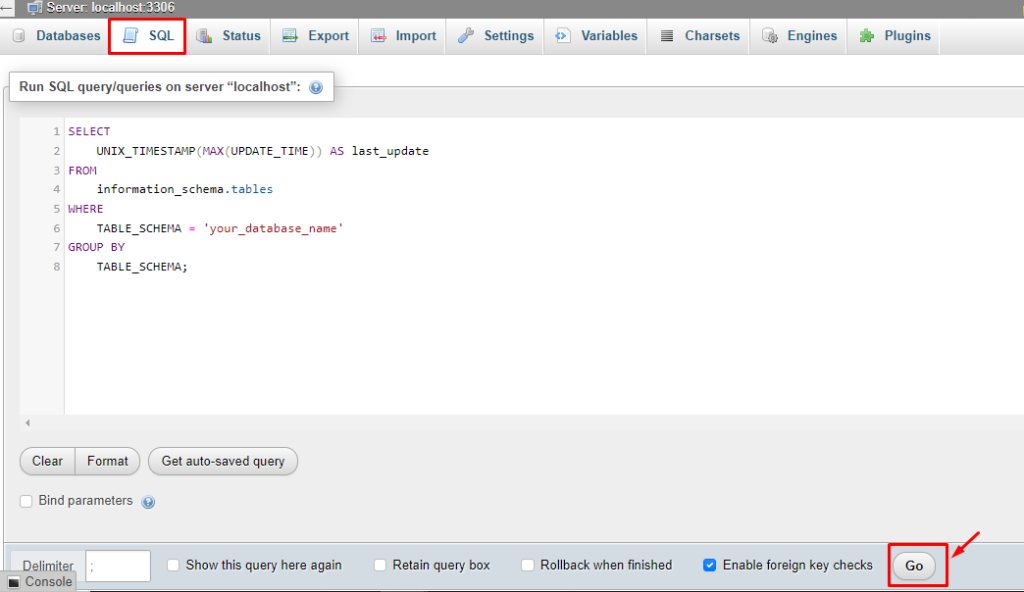Click Get auto-saved query

coord(222,461)
